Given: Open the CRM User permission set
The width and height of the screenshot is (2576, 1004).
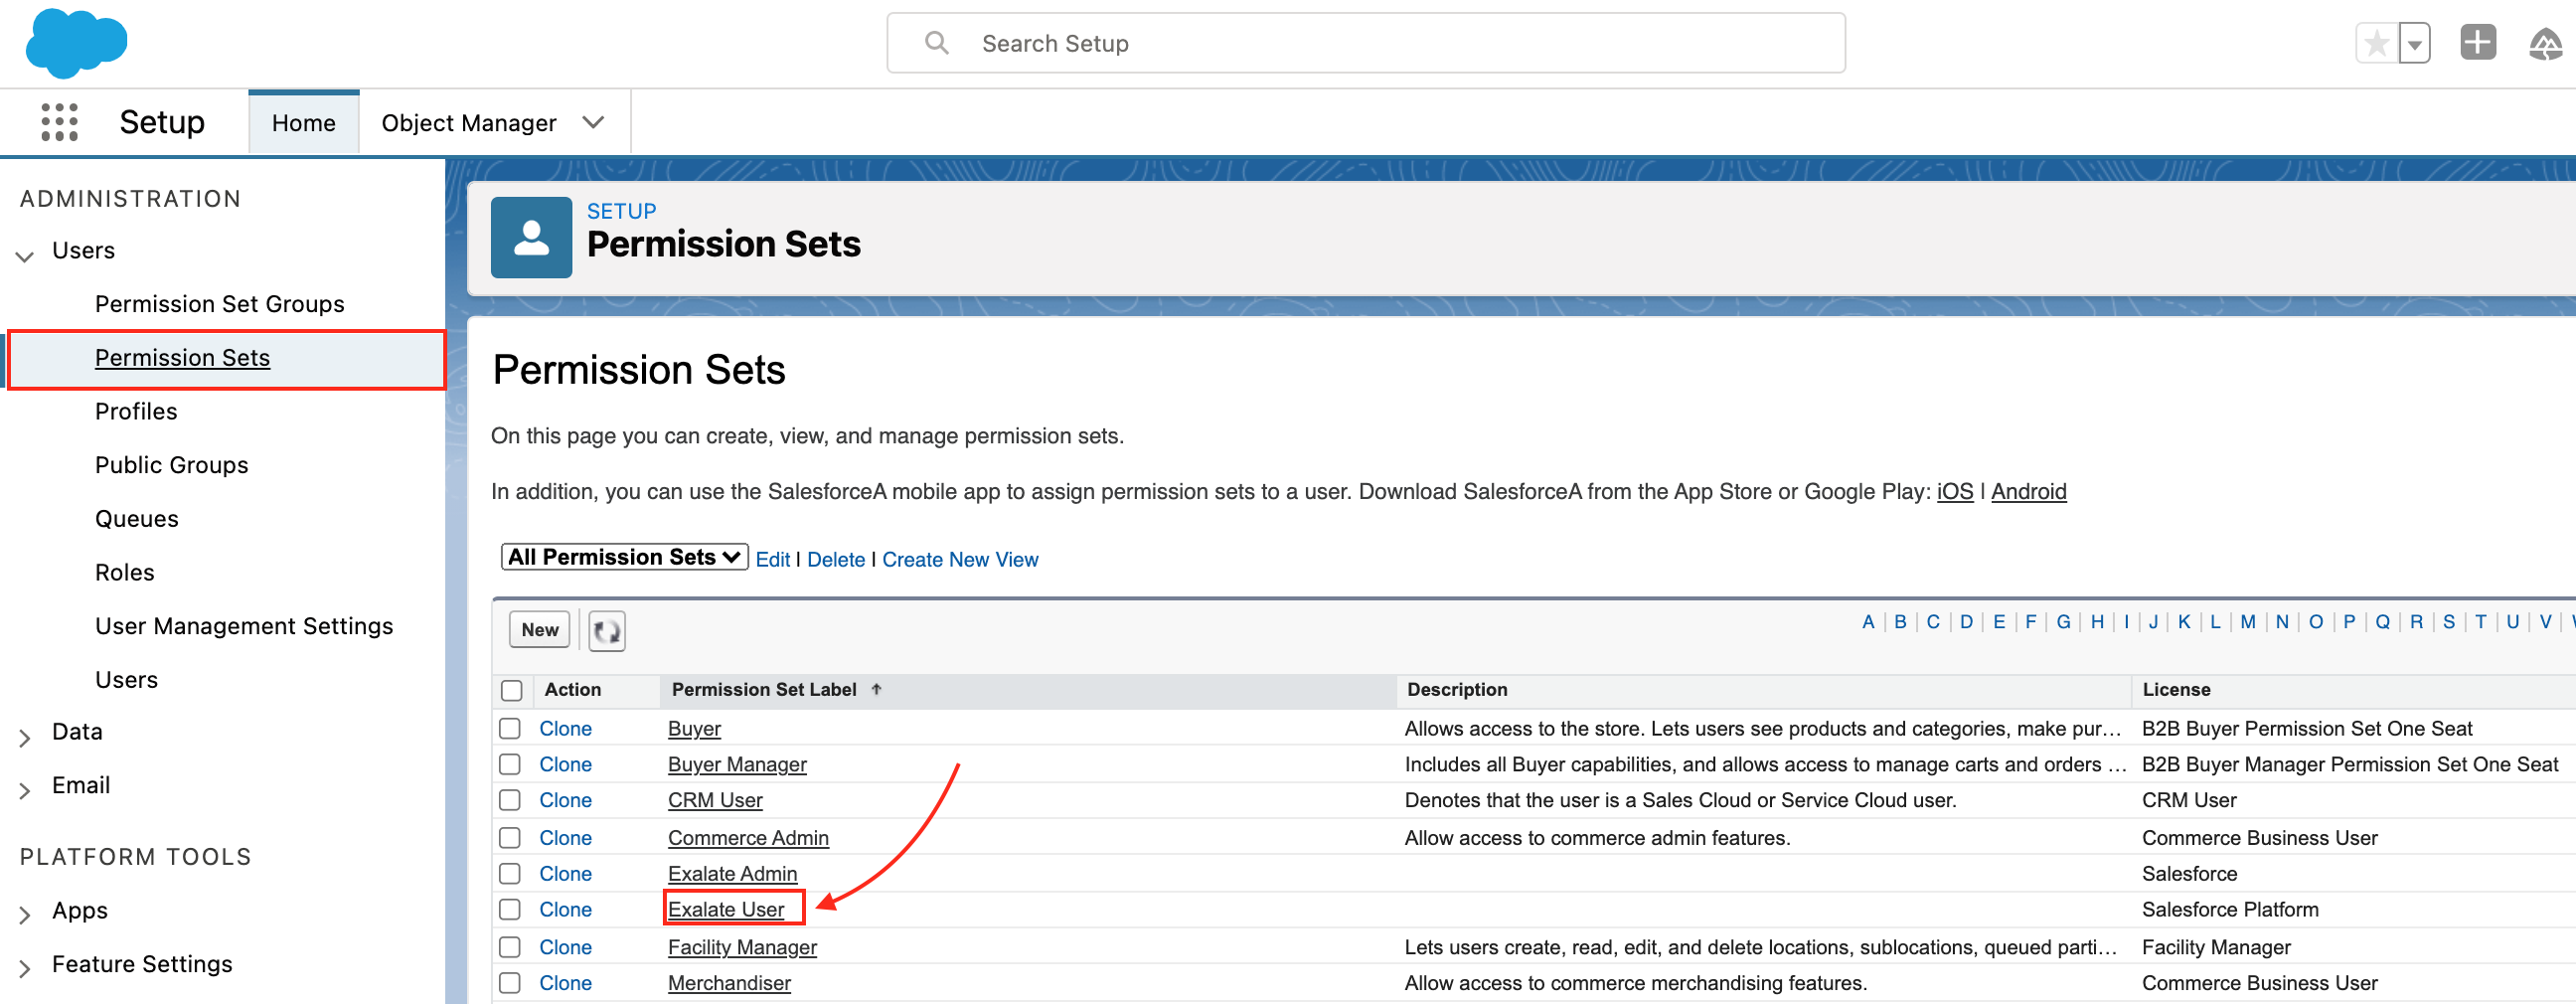Looking at the screenshot, I should click(x=715, y=800).
